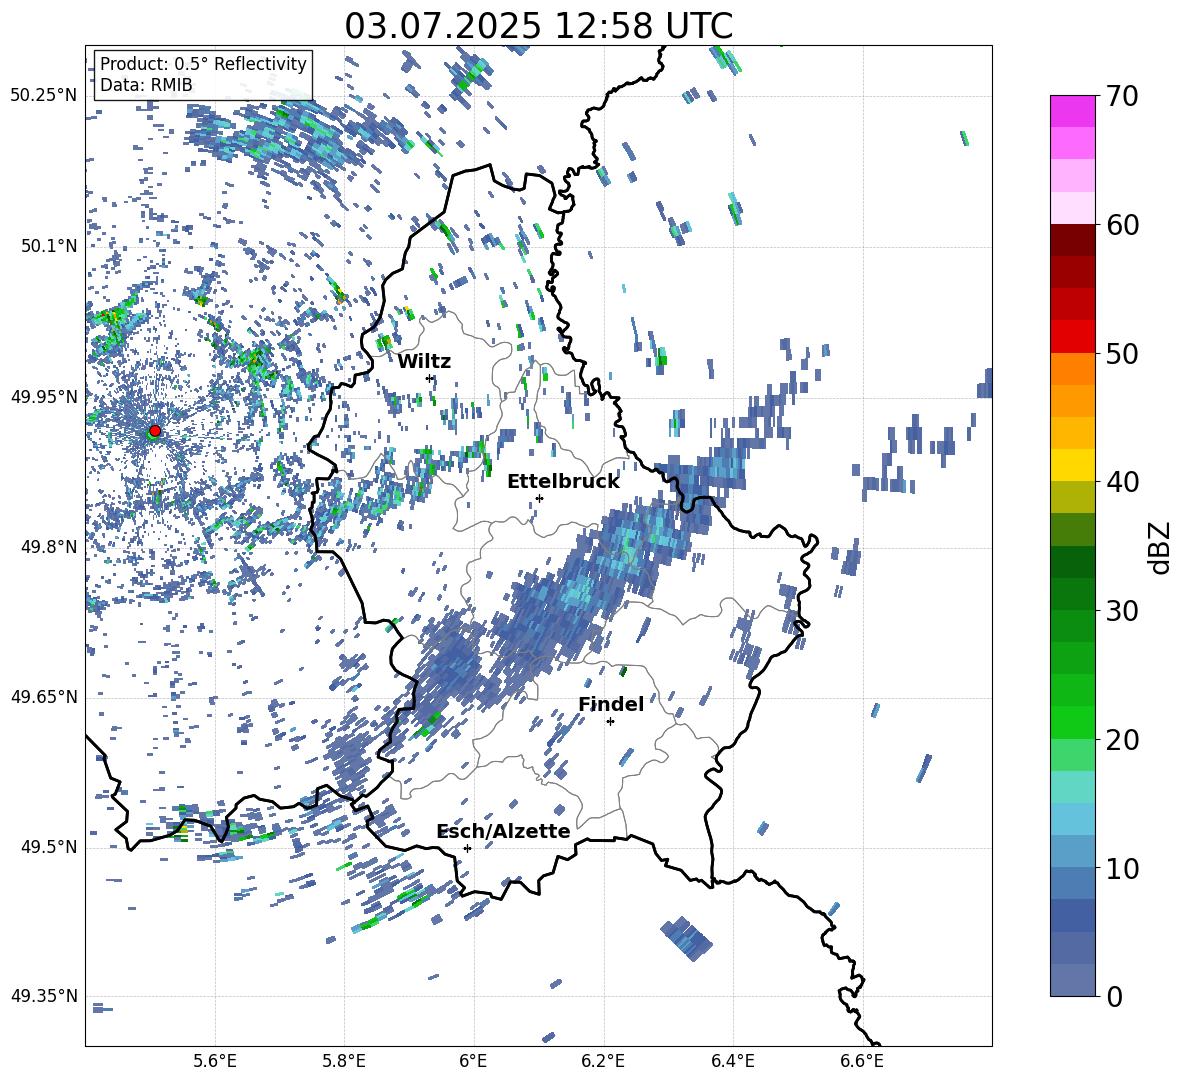The image size is (1184, 1081).
Task: Click the colorbar tick value 0
Action: click(1114, 996)
